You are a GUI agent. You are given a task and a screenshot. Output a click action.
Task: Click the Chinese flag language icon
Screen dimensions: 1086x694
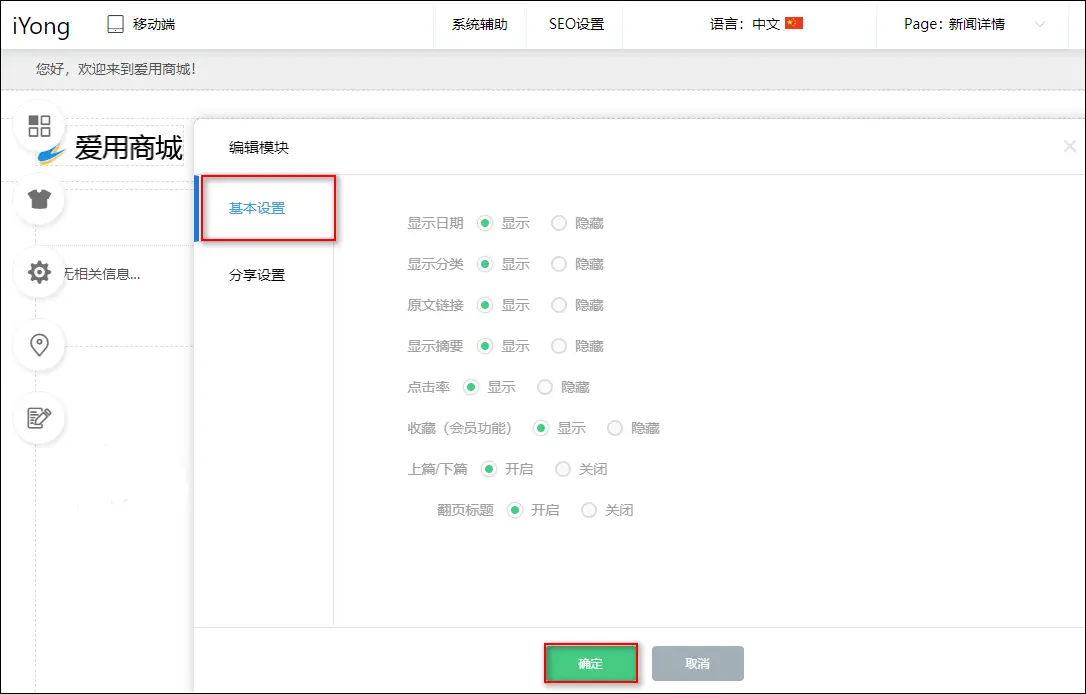point(794,24)
